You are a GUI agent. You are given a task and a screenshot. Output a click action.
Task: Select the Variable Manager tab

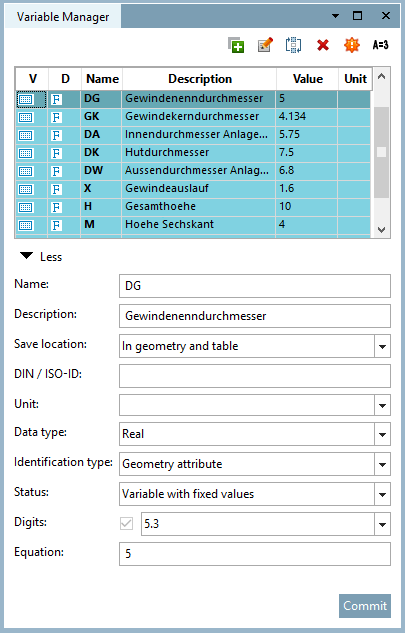tap(63, 17)
